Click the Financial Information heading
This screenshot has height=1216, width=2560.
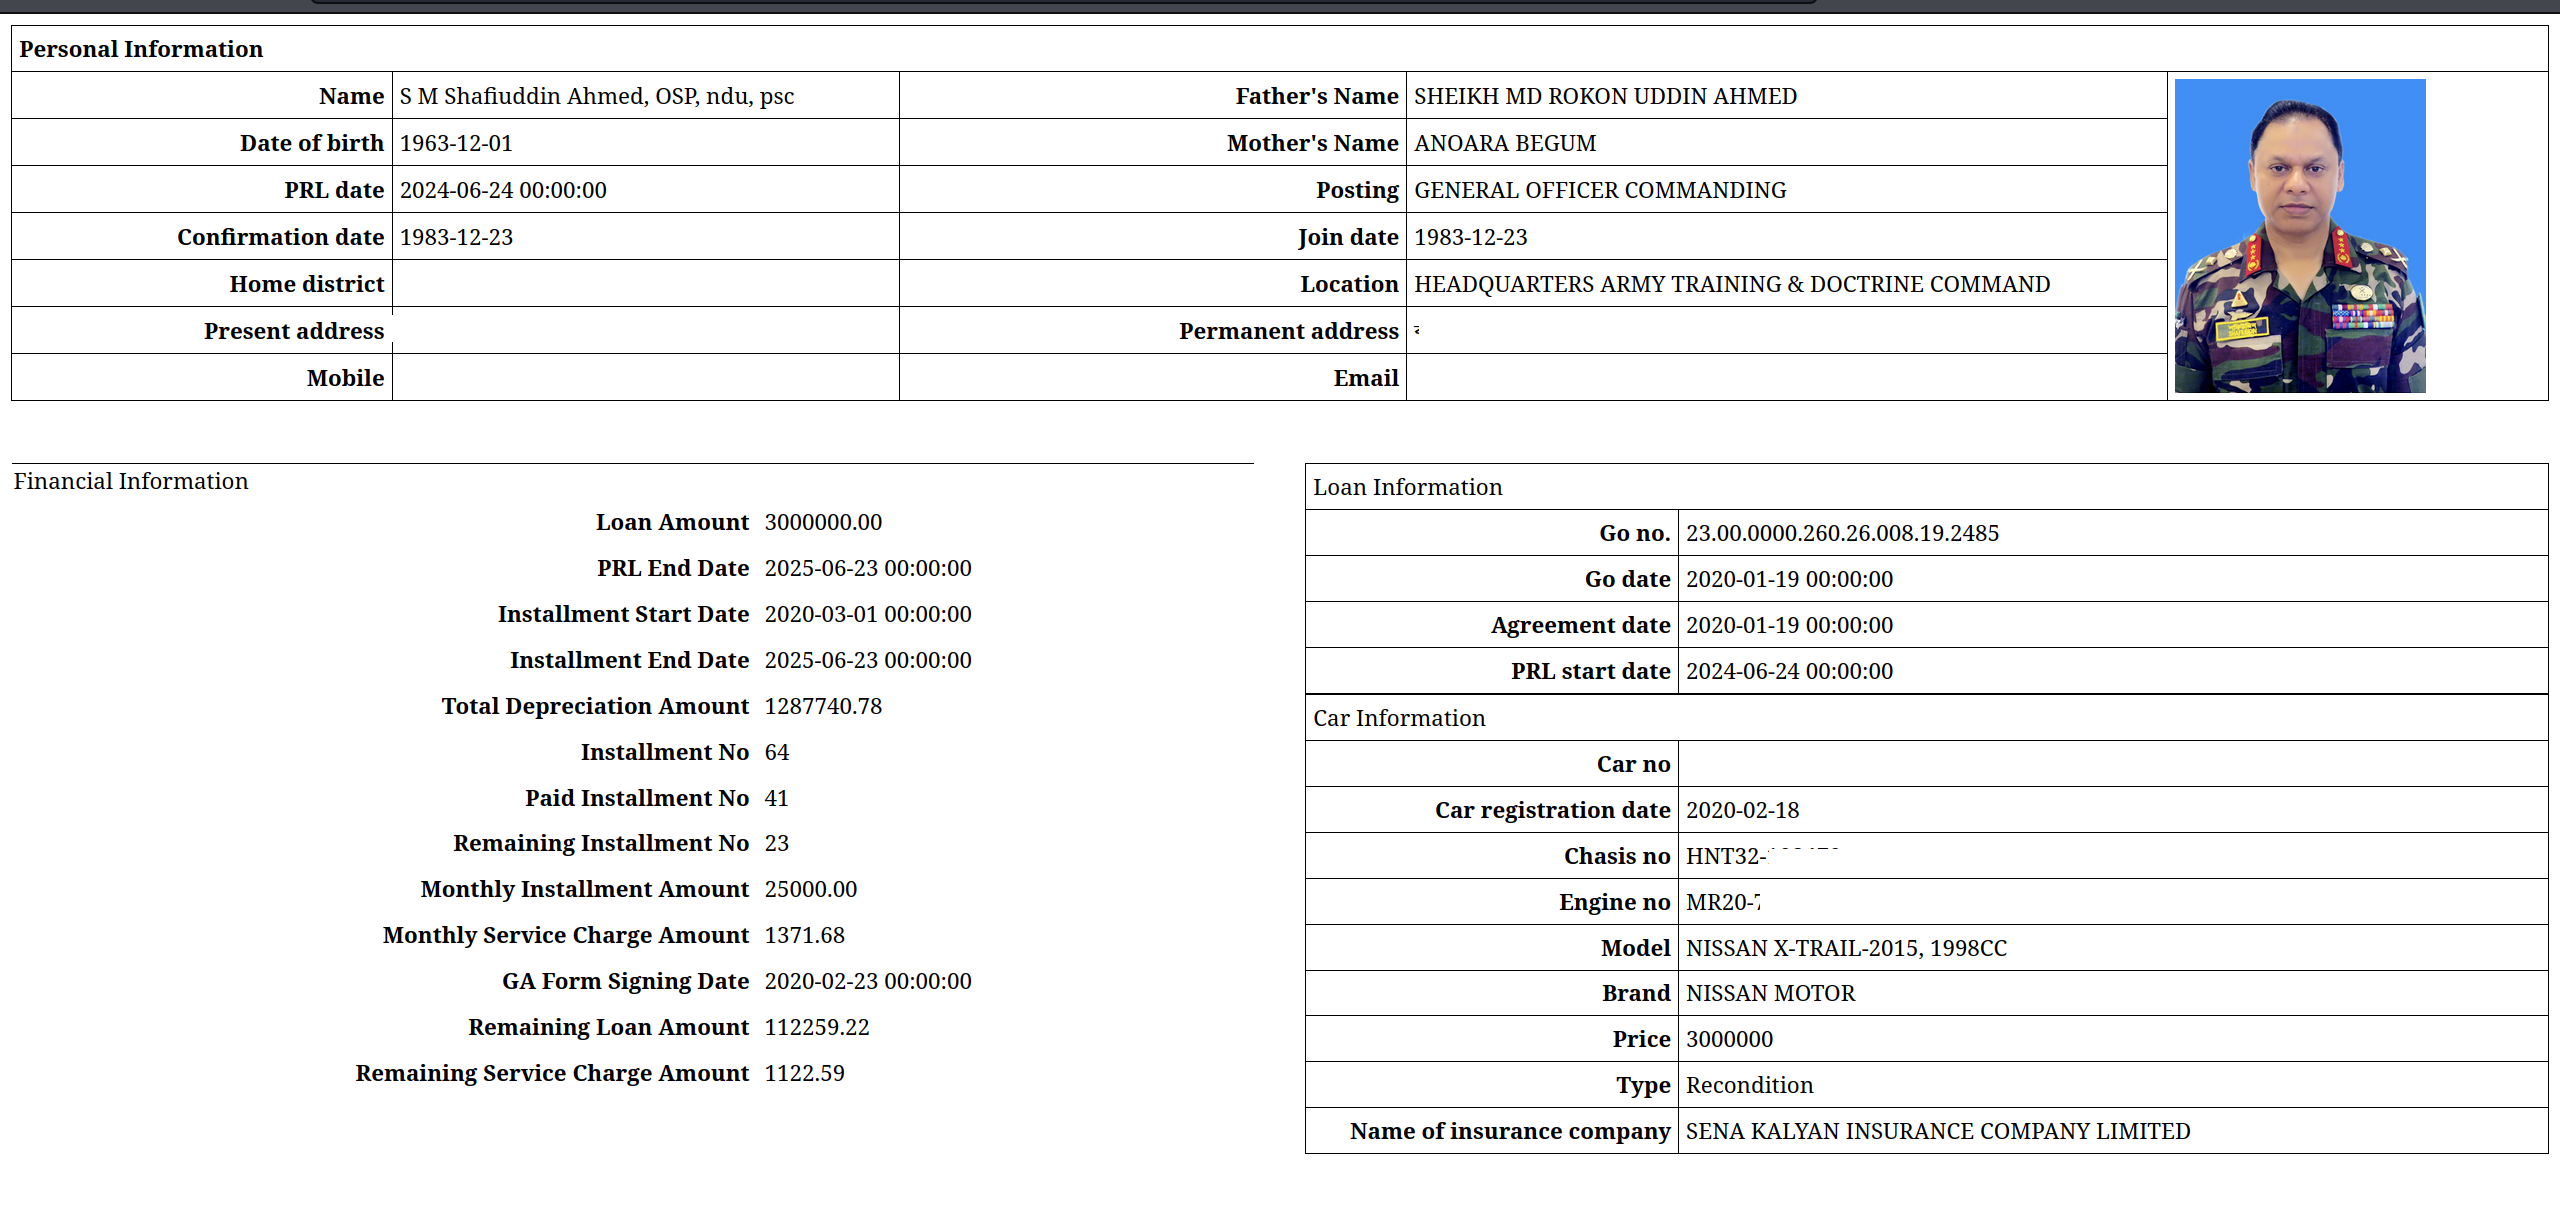pyautogui.click(x=131, y=481)
